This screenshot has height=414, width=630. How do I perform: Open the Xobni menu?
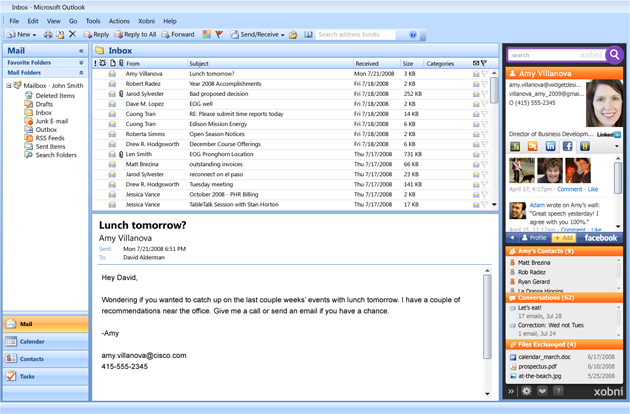145,20
